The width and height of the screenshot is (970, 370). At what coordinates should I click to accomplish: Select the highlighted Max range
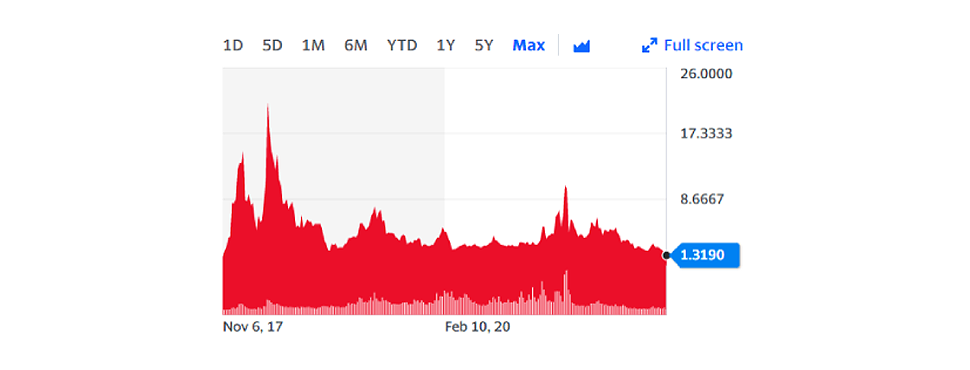529,45
